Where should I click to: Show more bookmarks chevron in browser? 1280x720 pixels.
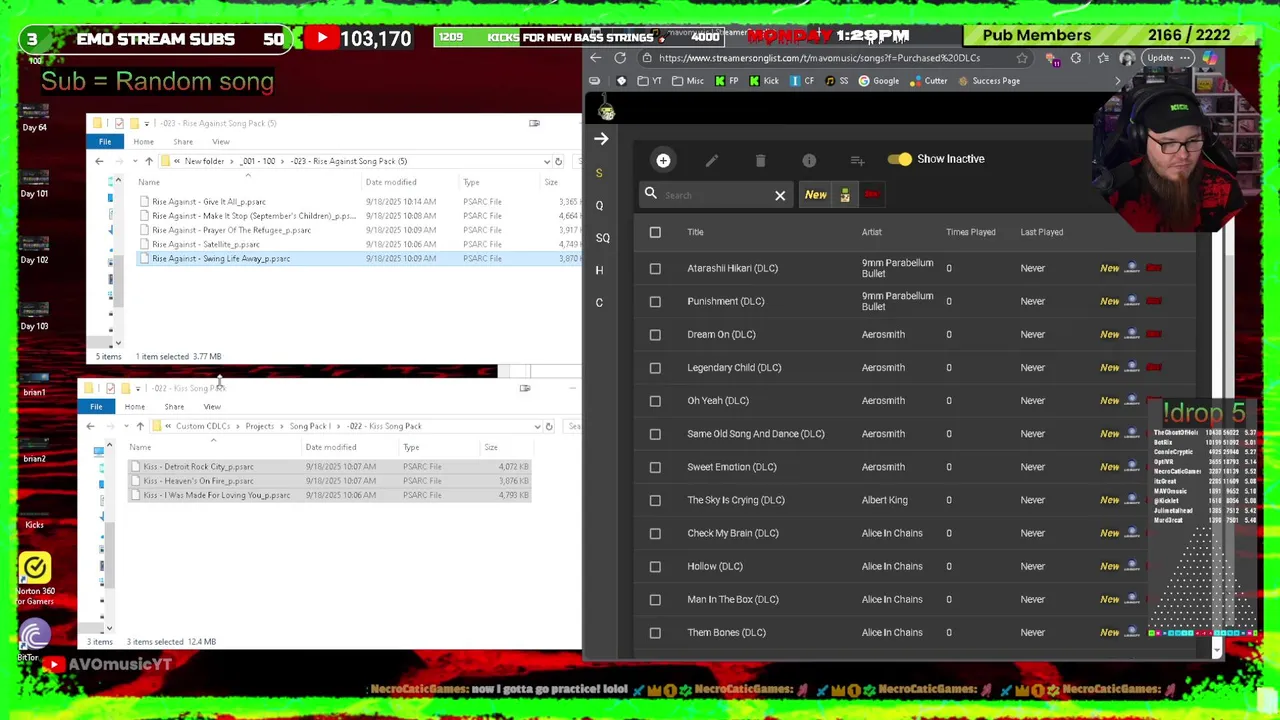pos(1117,81)
